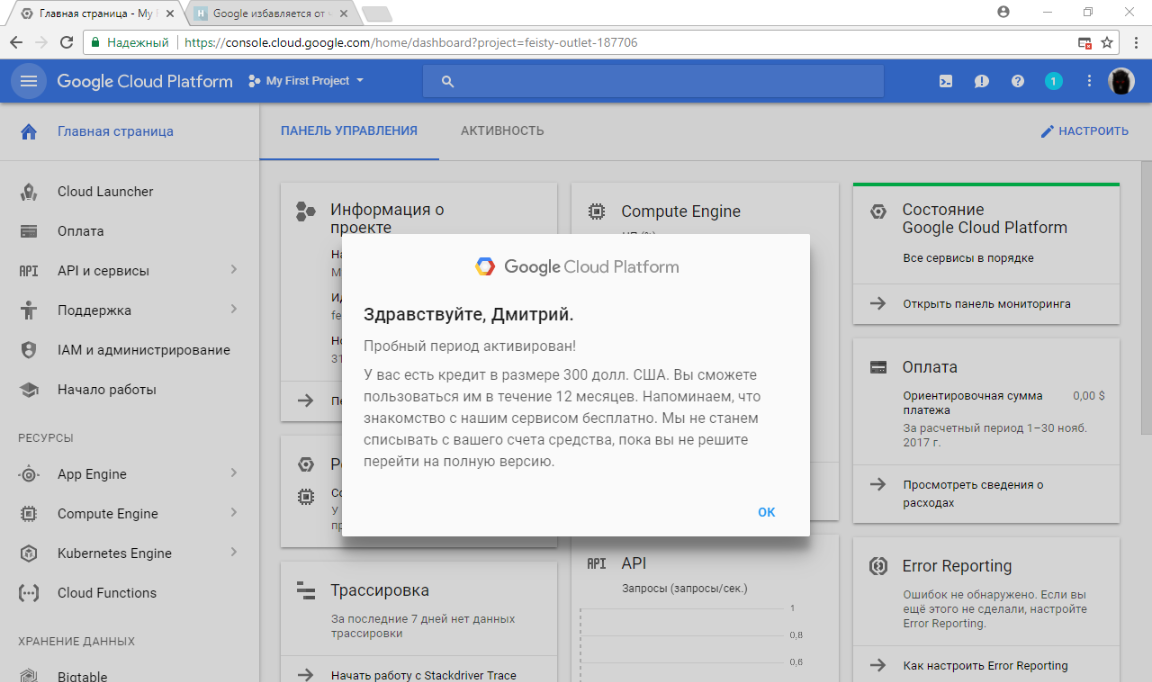Viewport: 1152px width, 682px height.
Task: Expand the API и сервисы submenu chevron
Action: coord(234,270)
